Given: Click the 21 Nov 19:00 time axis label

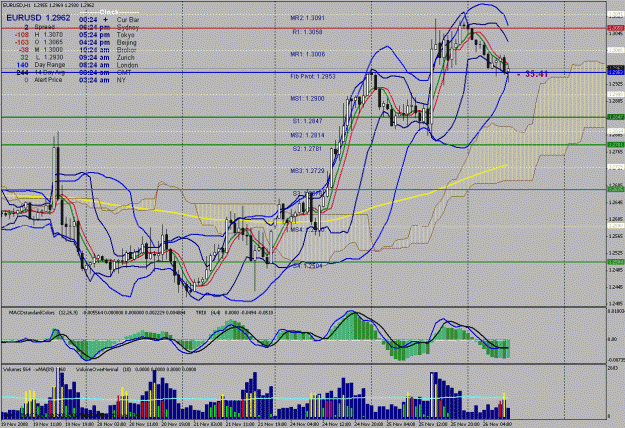Looking at the screenshot, I should pos(270,424).
